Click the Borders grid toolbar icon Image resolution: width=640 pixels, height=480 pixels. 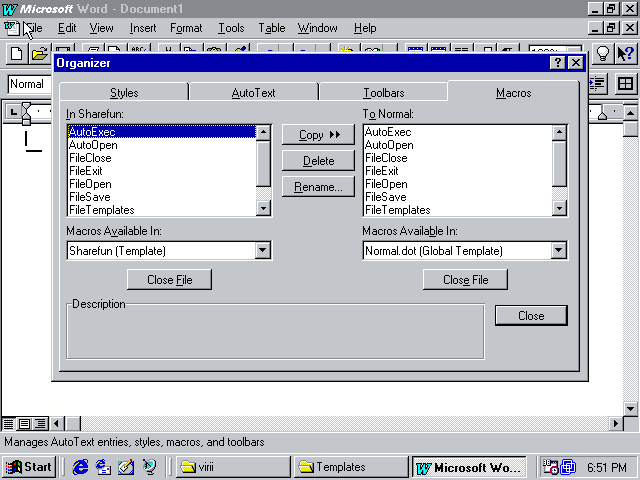(x=625, y=84)
